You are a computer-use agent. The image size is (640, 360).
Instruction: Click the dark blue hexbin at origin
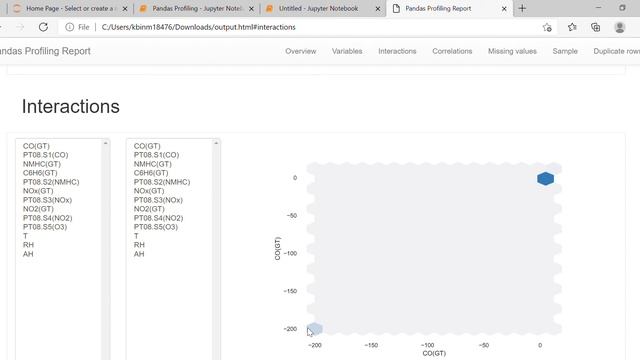pyautogui.click(x=545, y=179)
